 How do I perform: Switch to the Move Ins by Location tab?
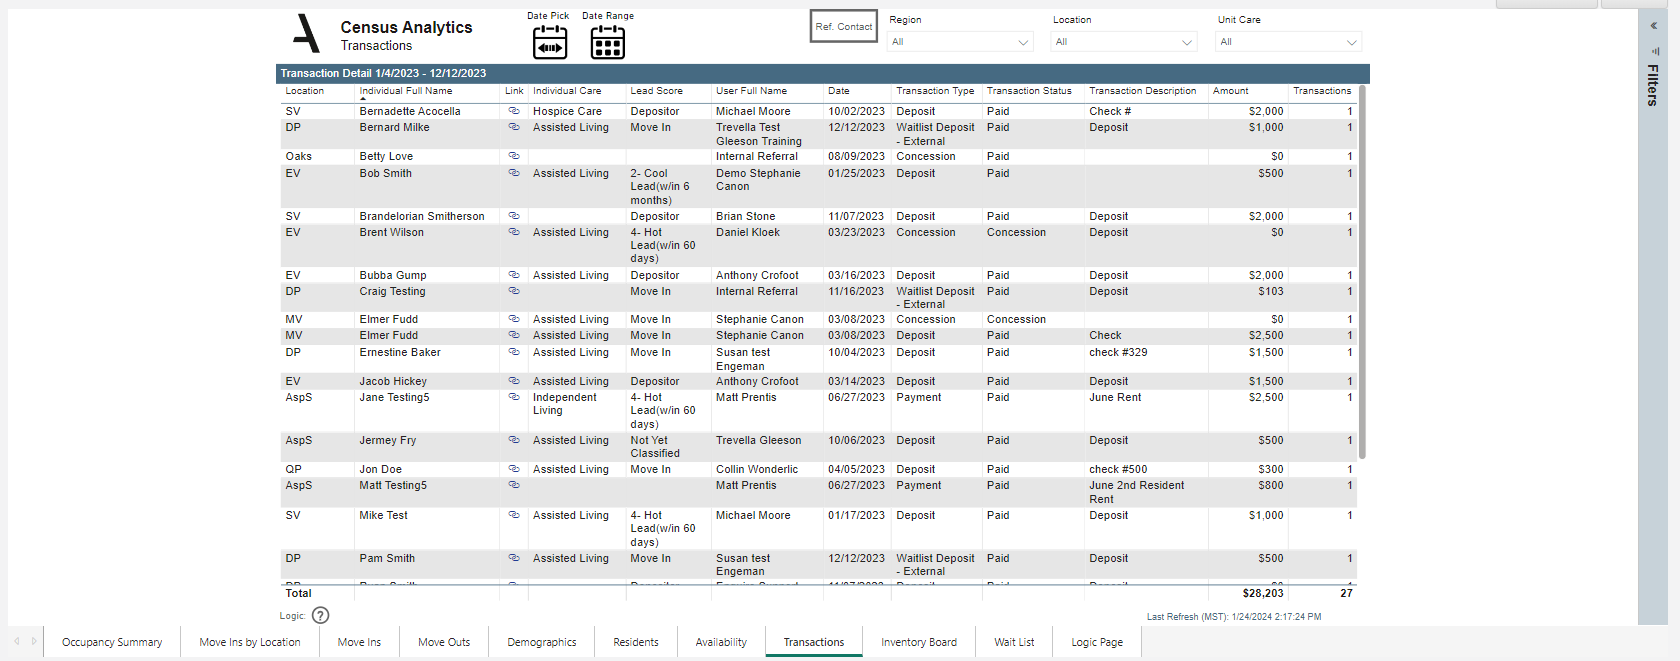(250, 642)
